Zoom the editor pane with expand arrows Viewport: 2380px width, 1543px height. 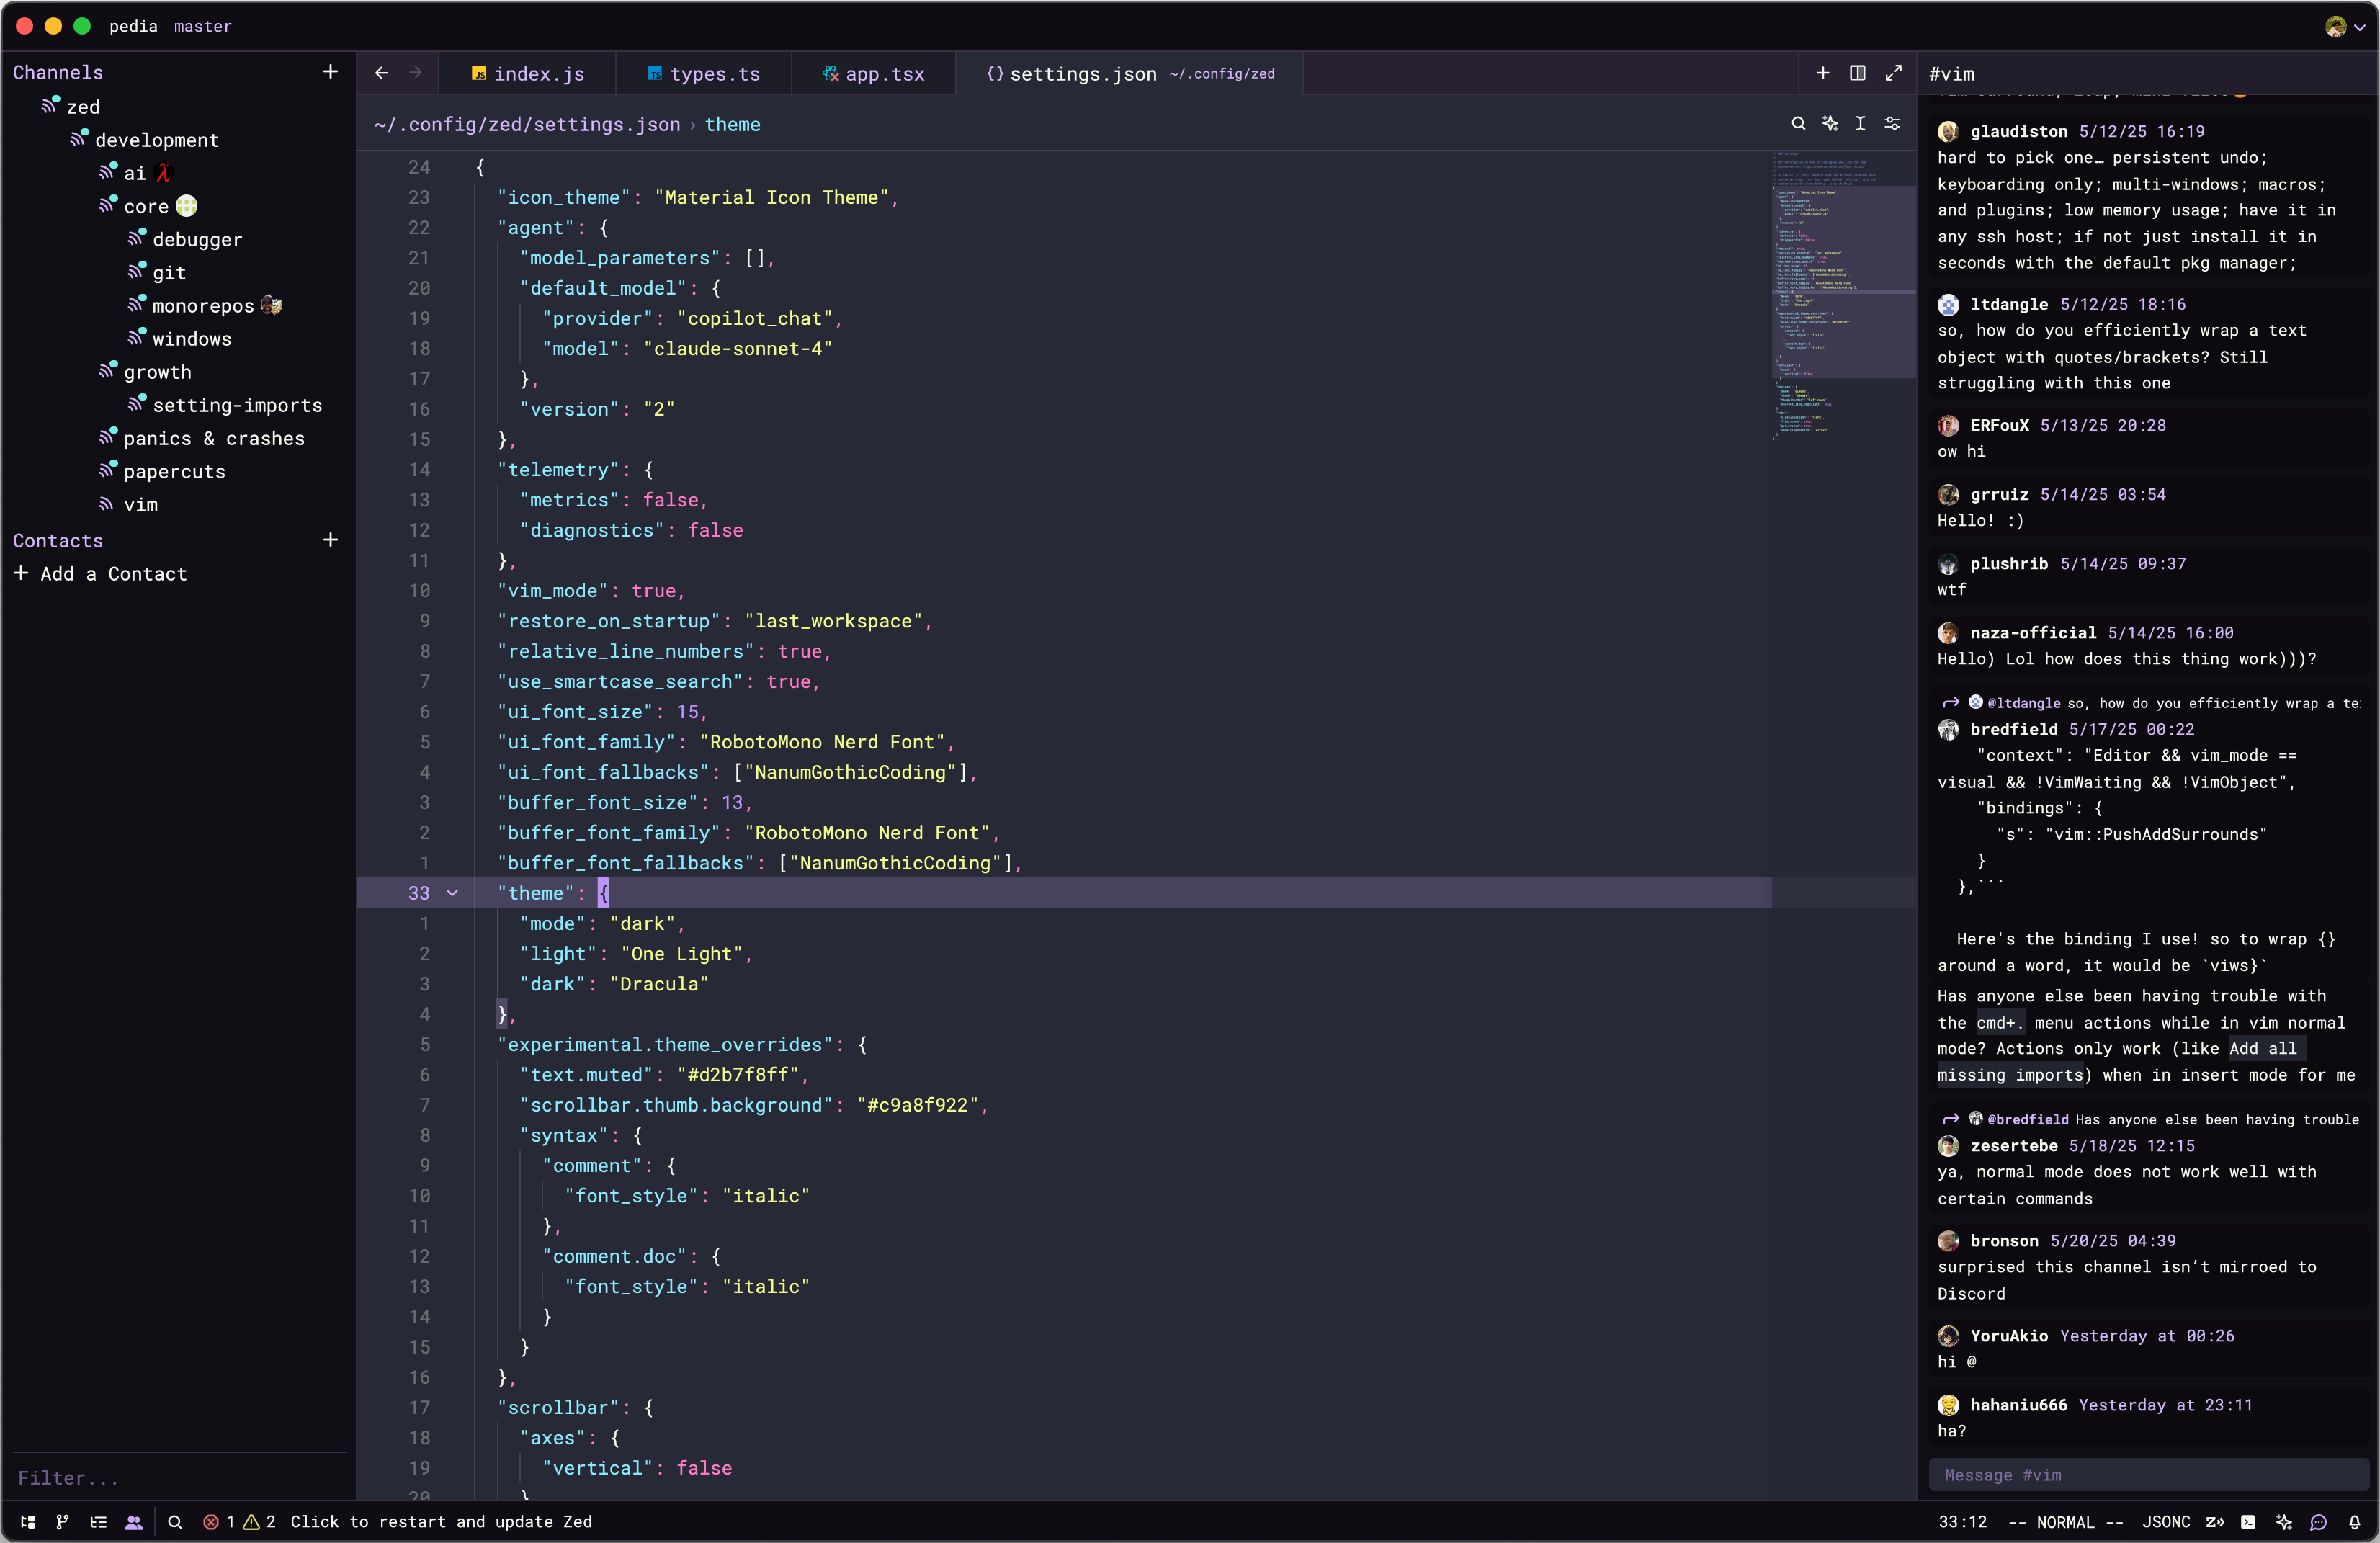click(1893, 73)
